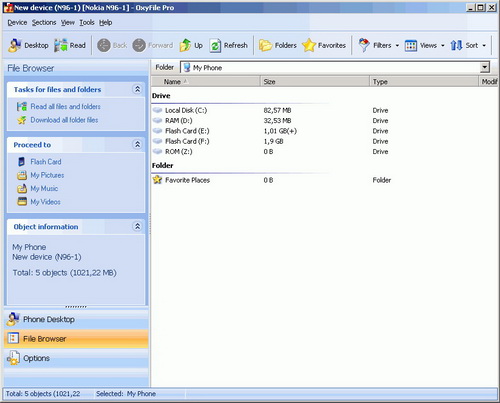Click the Read all files icon

(22, 107)
